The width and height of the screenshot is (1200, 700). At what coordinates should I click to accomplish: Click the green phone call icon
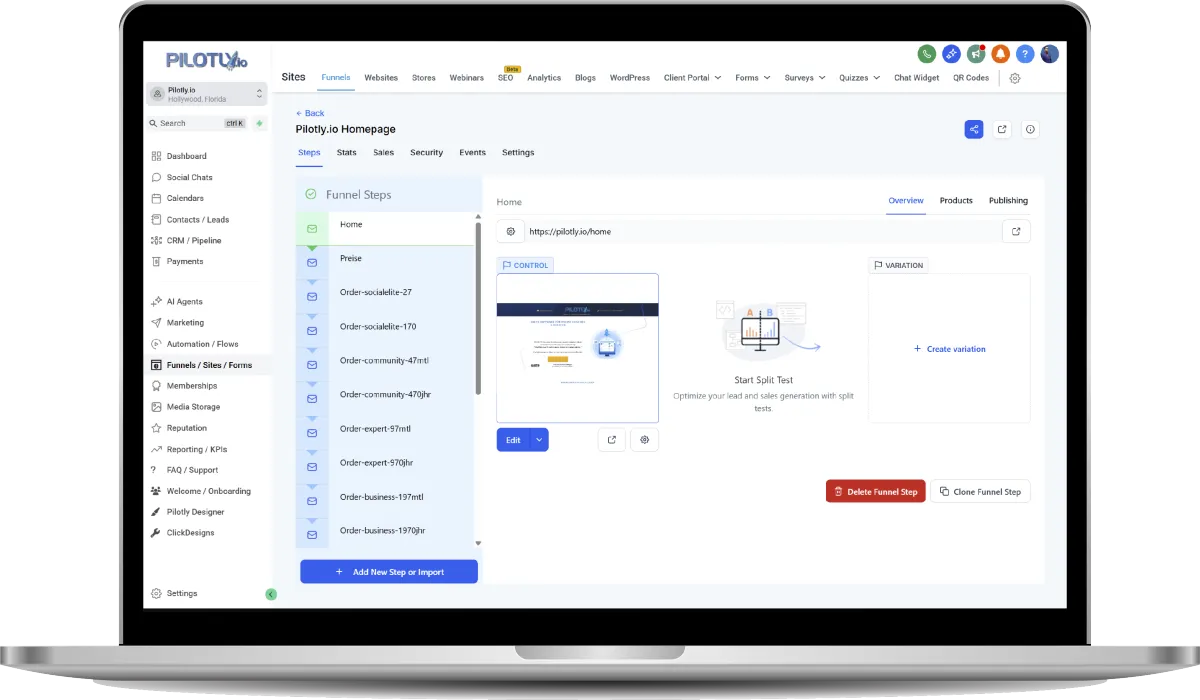(927, 54)
